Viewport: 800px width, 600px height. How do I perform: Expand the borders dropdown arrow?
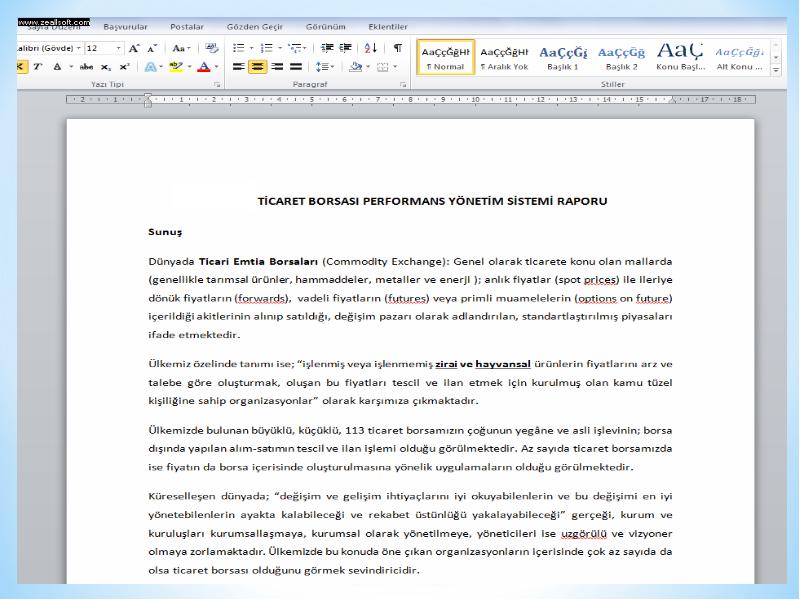[x=395, y=67]
